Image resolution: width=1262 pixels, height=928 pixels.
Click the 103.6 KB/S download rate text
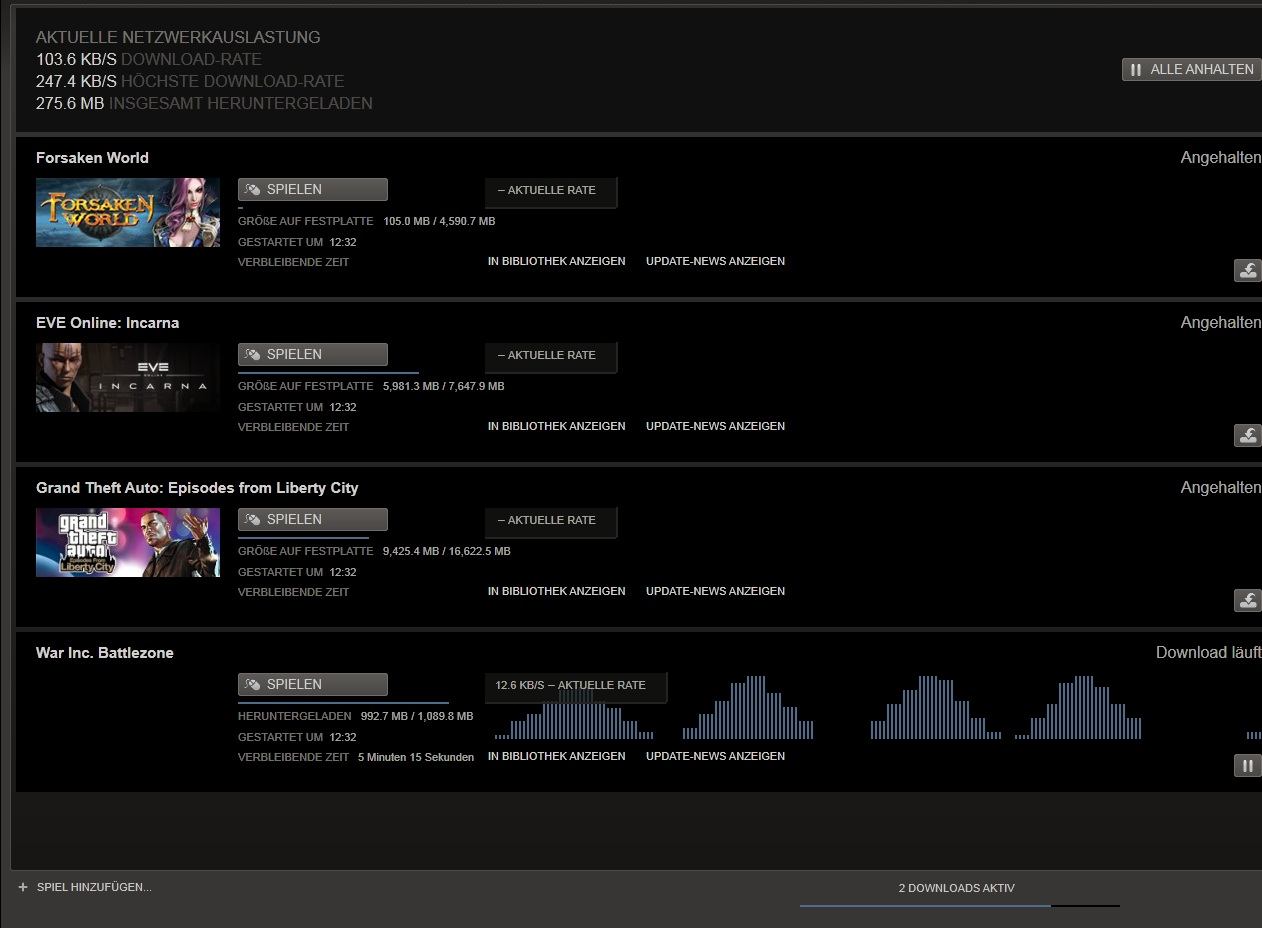click(149, 59)
